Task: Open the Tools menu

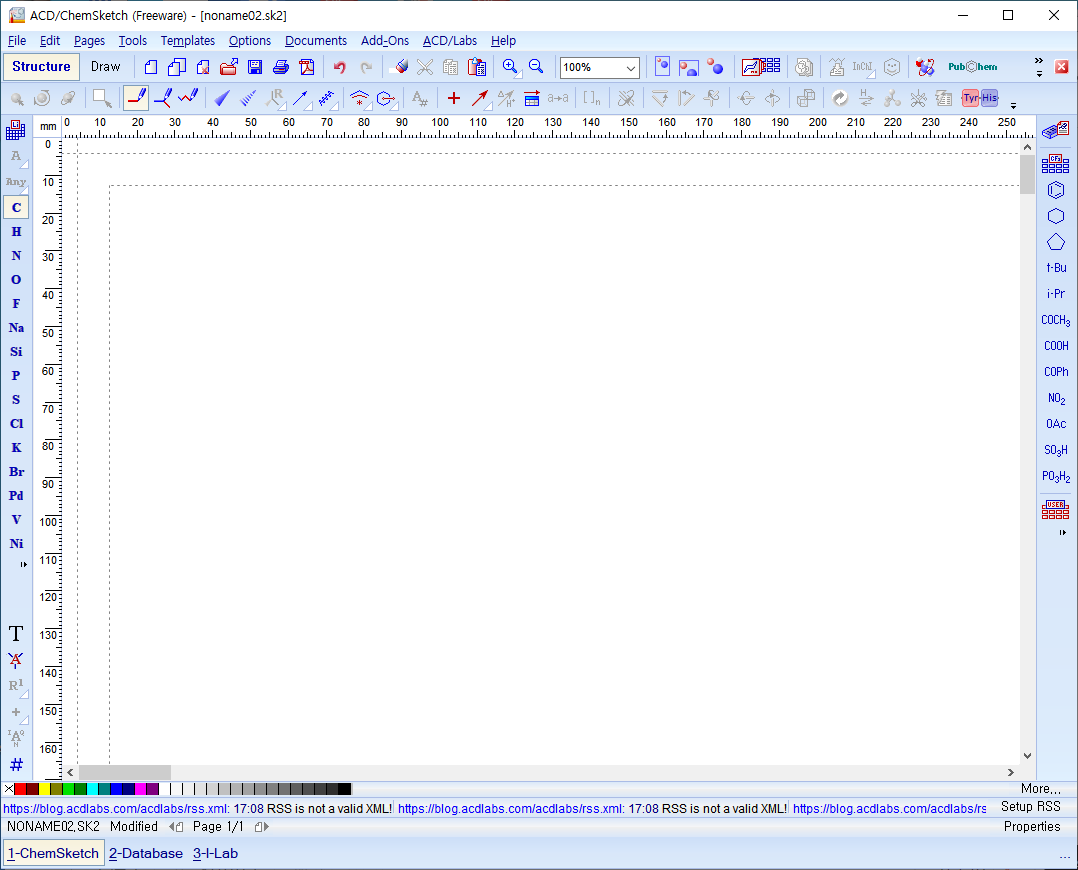Action: coord(133,41)
